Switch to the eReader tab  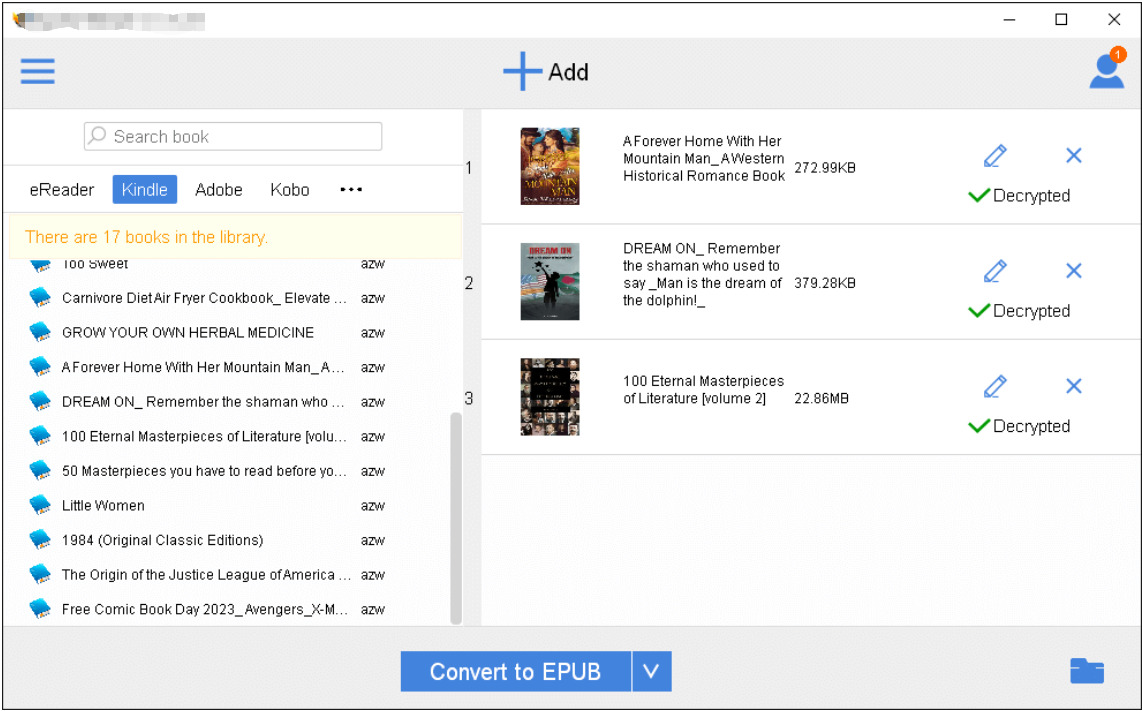coord(62,189)
